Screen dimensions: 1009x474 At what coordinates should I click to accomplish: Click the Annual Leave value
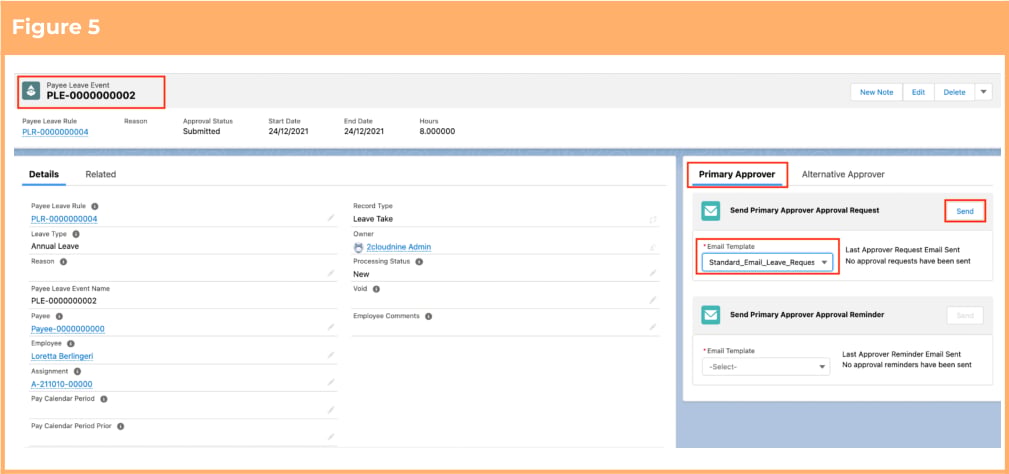55,246
